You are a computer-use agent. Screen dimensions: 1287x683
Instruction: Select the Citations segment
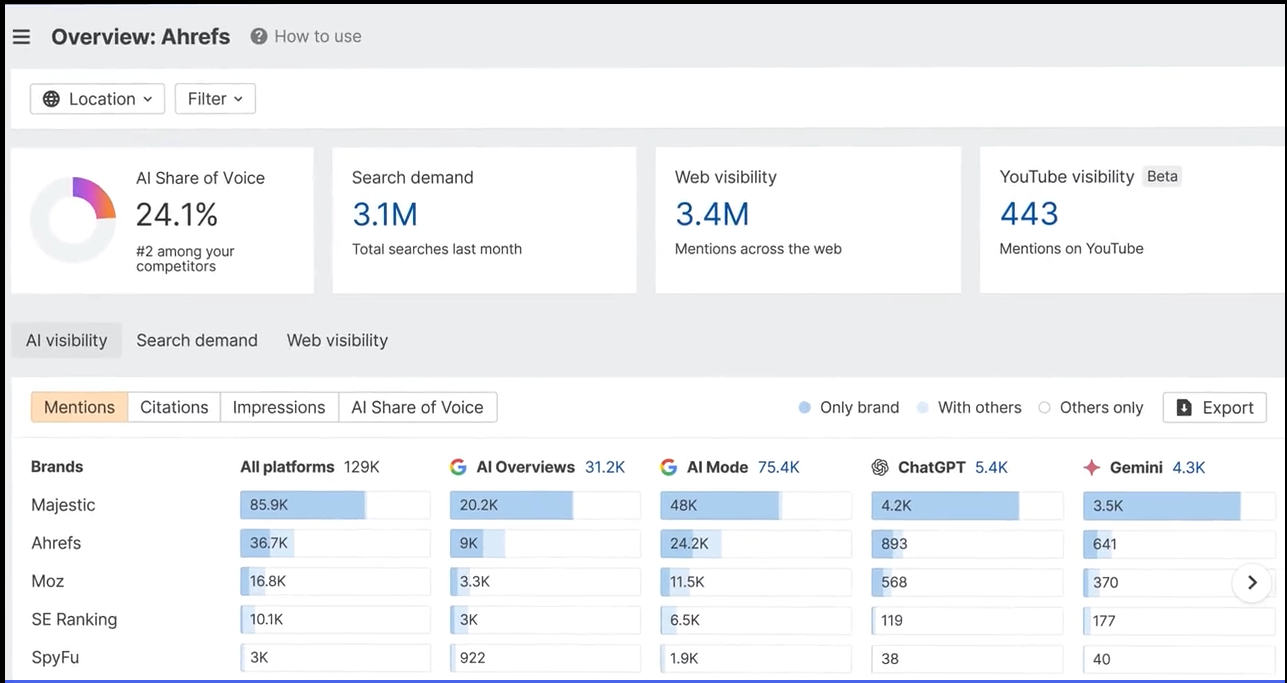click(174, 407)
